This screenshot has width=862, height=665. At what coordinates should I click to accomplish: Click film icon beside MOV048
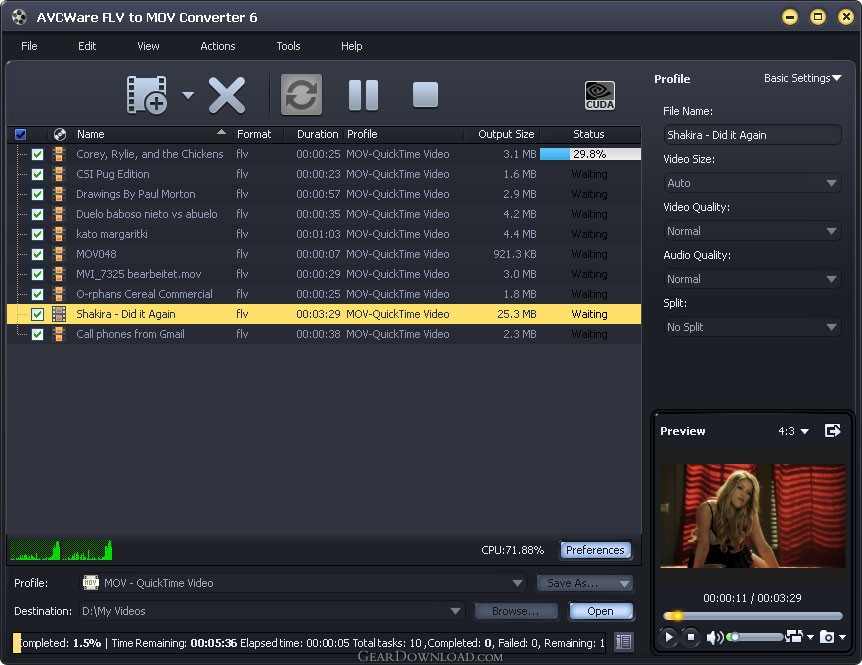coord(59,254)
